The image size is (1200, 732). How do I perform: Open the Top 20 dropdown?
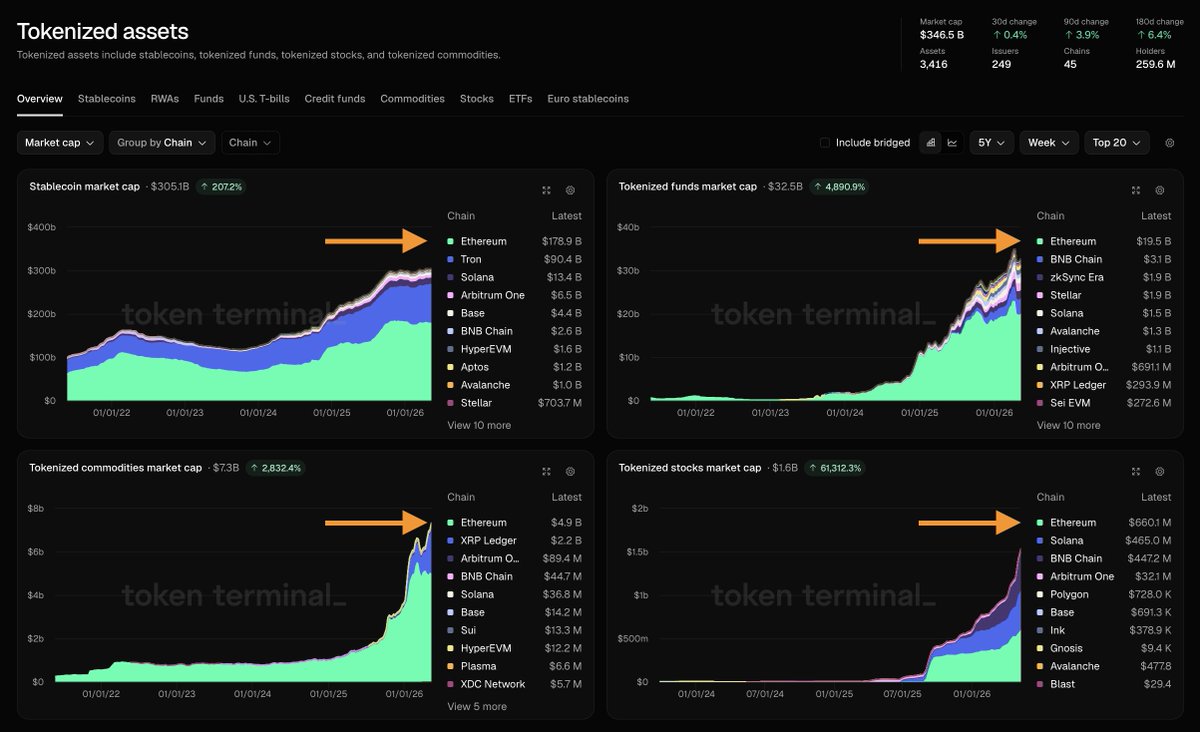(1117, 143)
